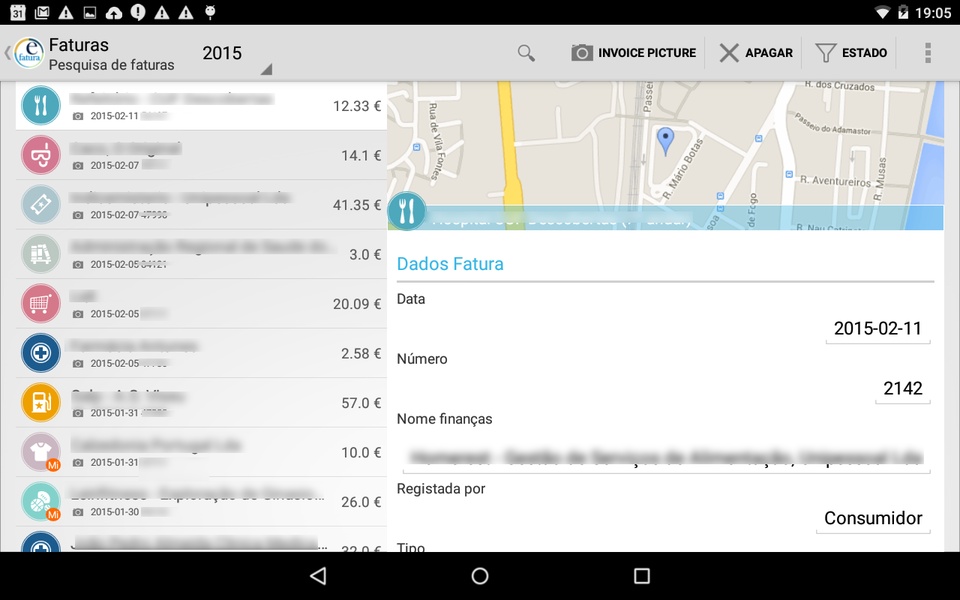
Task: Tap the R. Mário Botas map area
Action: 683,168
